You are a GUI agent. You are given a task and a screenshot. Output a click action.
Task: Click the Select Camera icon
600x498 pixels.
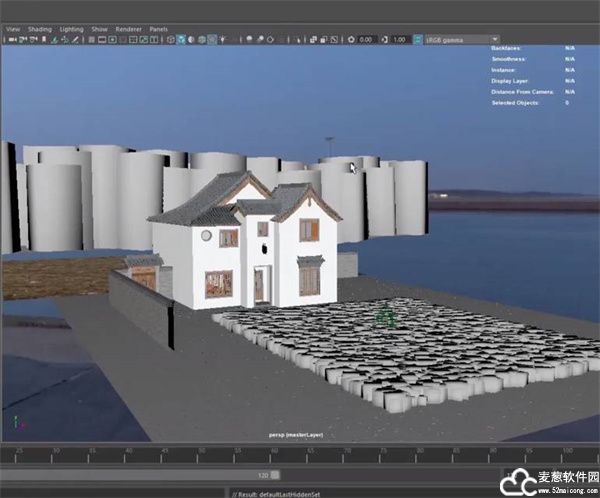pyautogui.click(x=11, y=40)
